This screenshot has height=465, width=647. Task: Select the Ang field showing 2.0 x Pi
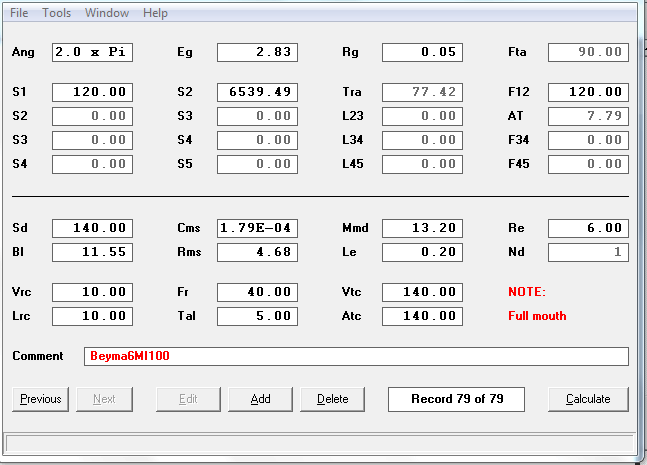(92, 52)
